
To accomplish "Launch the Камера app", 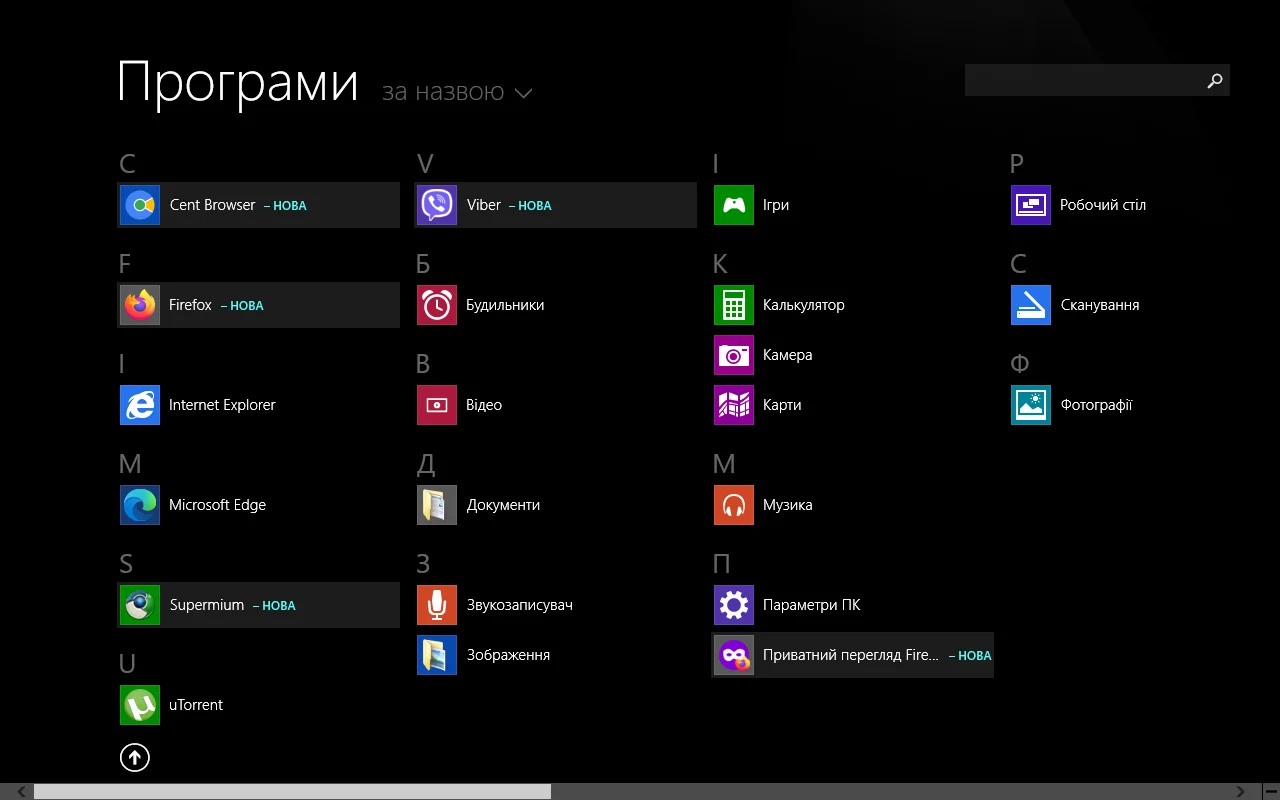I will [x=734, y=355].
